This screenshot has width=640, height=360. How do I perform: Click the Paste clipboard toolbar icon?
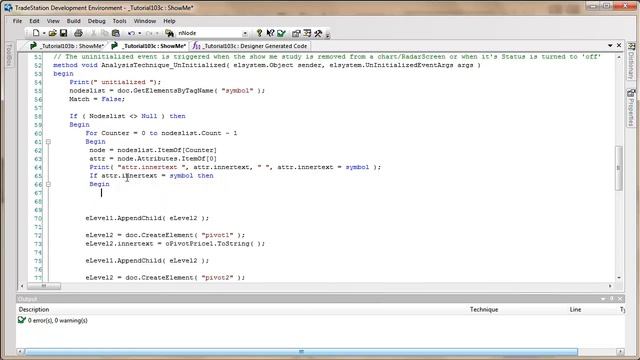(116, 33)
